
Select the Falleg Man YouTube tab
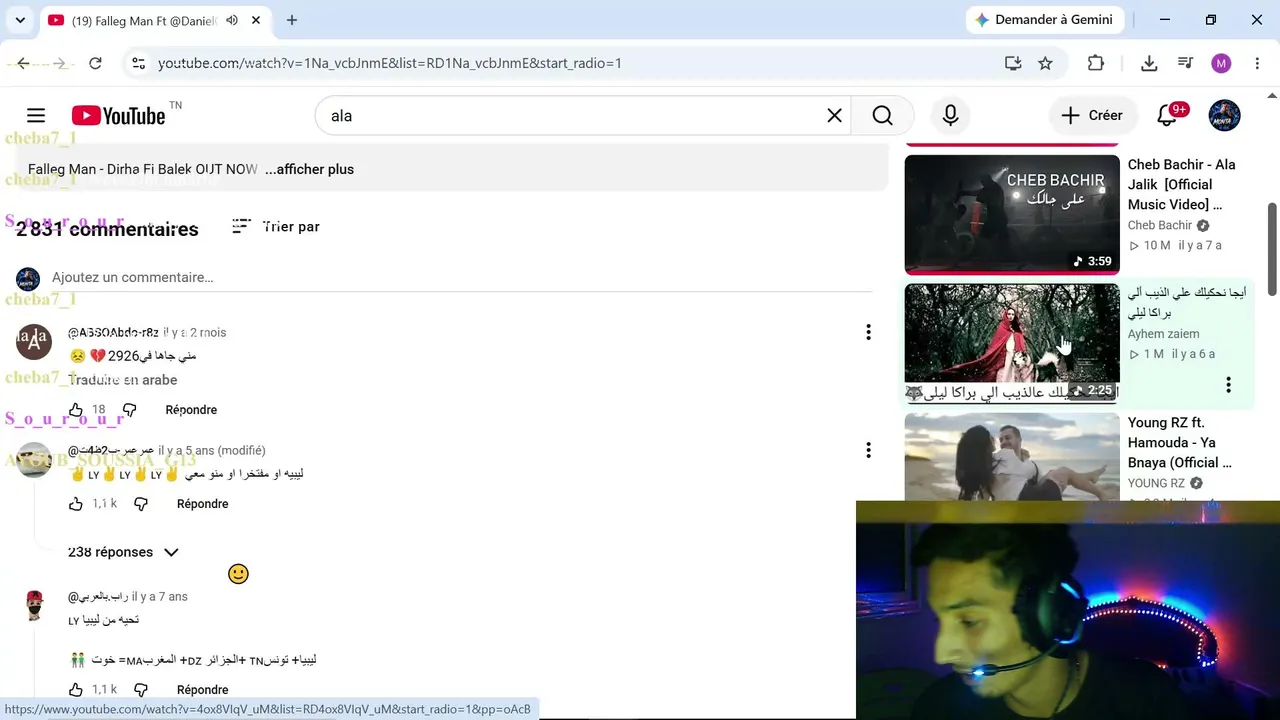click(x=153, y=20)
